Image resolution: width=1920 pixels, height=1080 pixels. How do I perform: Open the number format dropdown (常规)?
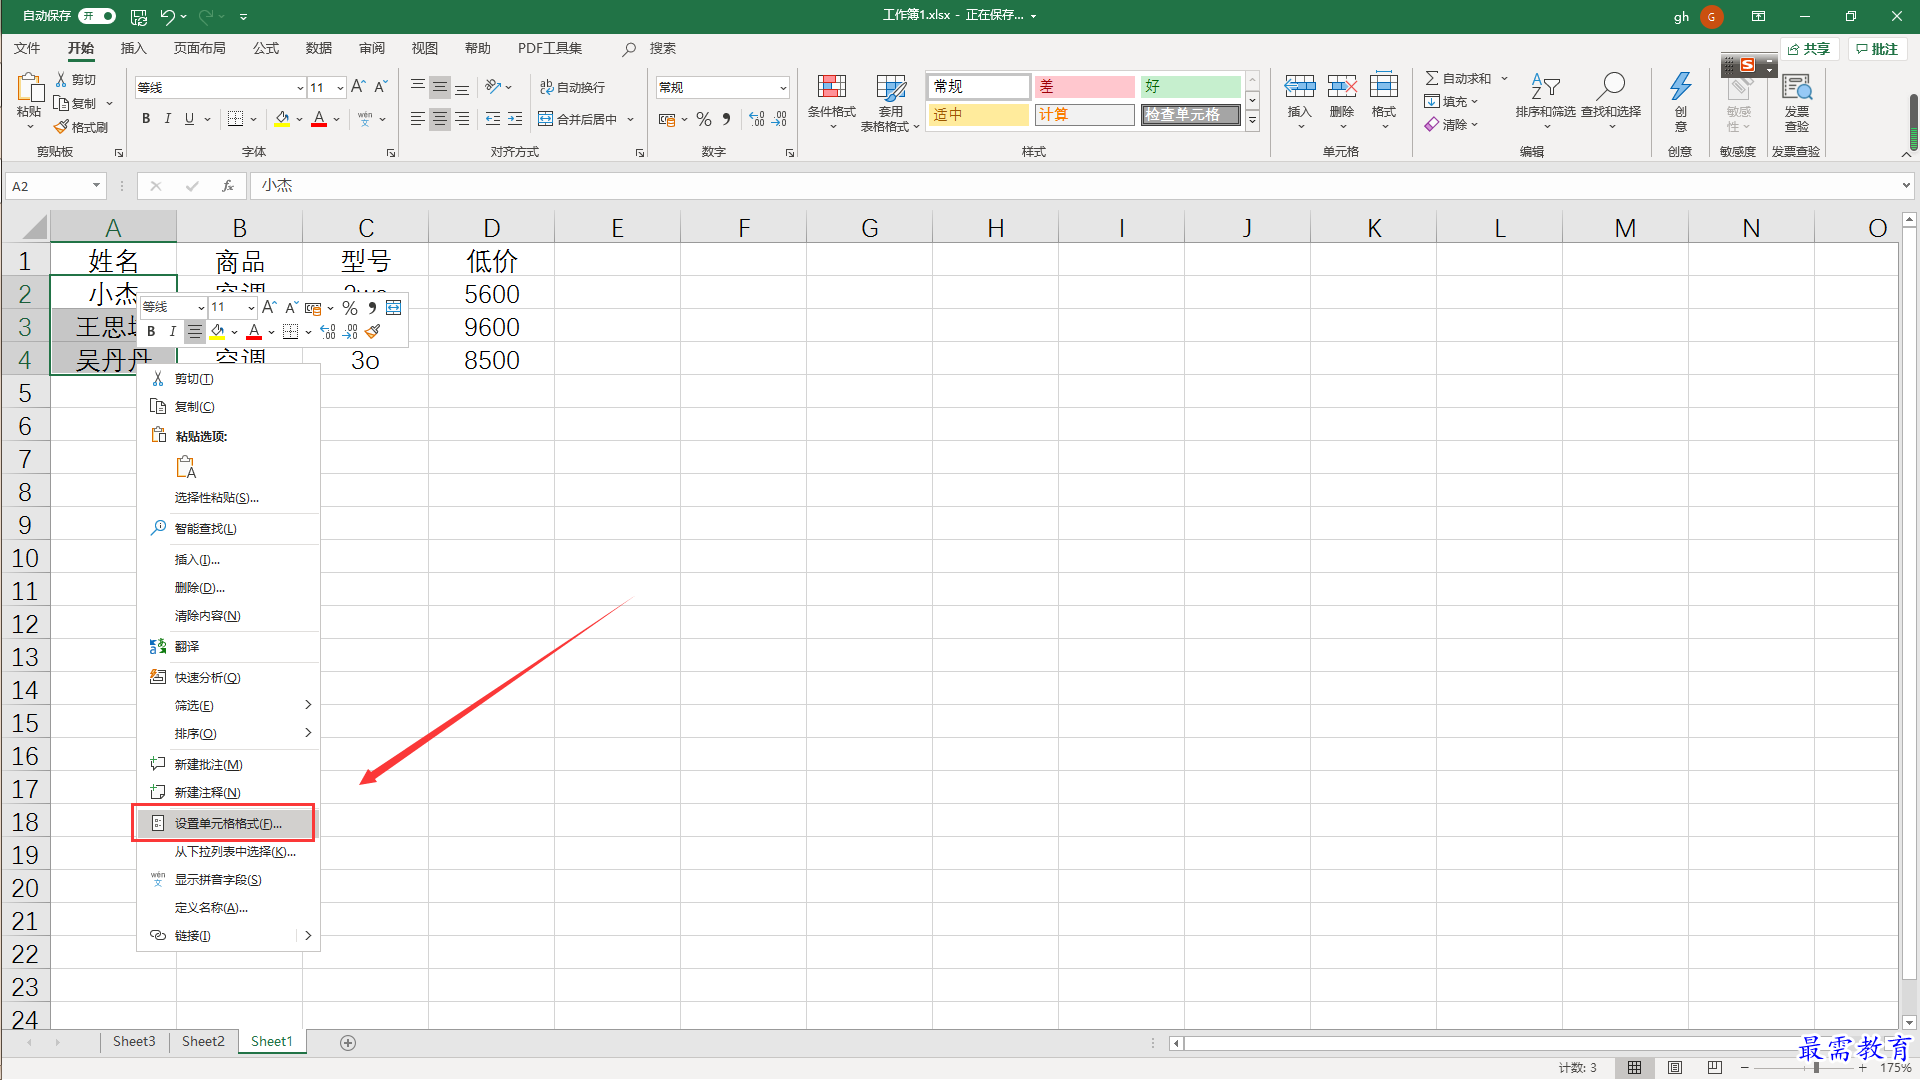(783, 88)
